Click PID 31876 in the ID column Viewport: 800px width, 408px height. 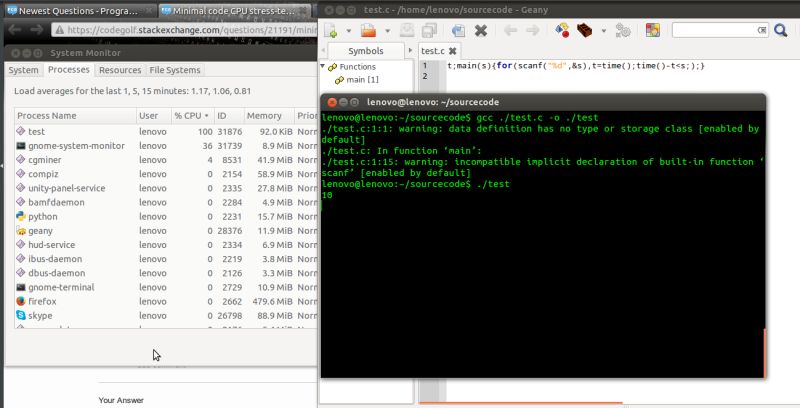click(230, 132)
